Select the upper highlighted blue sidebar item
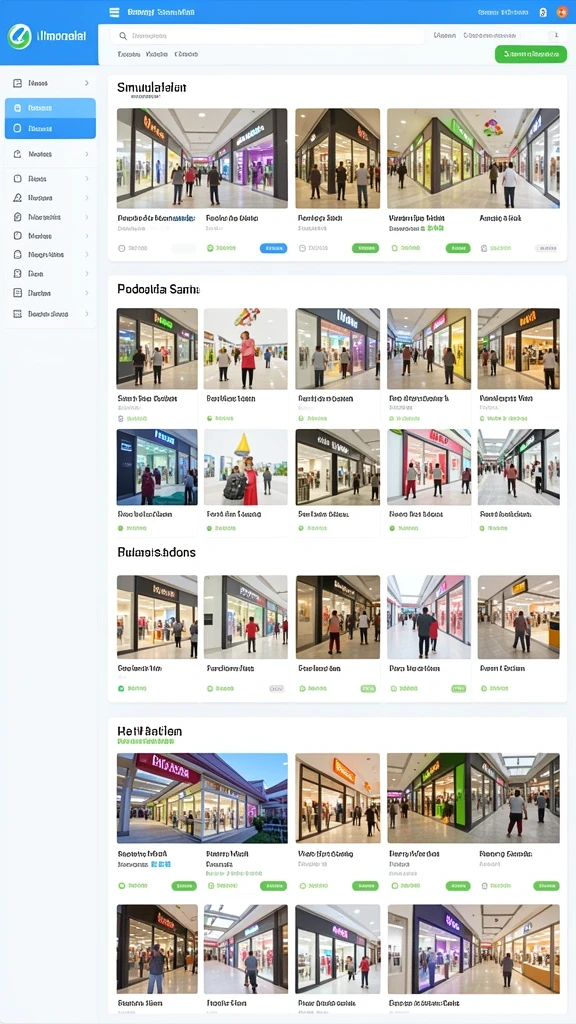The width and height of the screenshot is (576, 1024). click(x=50, y=108)
